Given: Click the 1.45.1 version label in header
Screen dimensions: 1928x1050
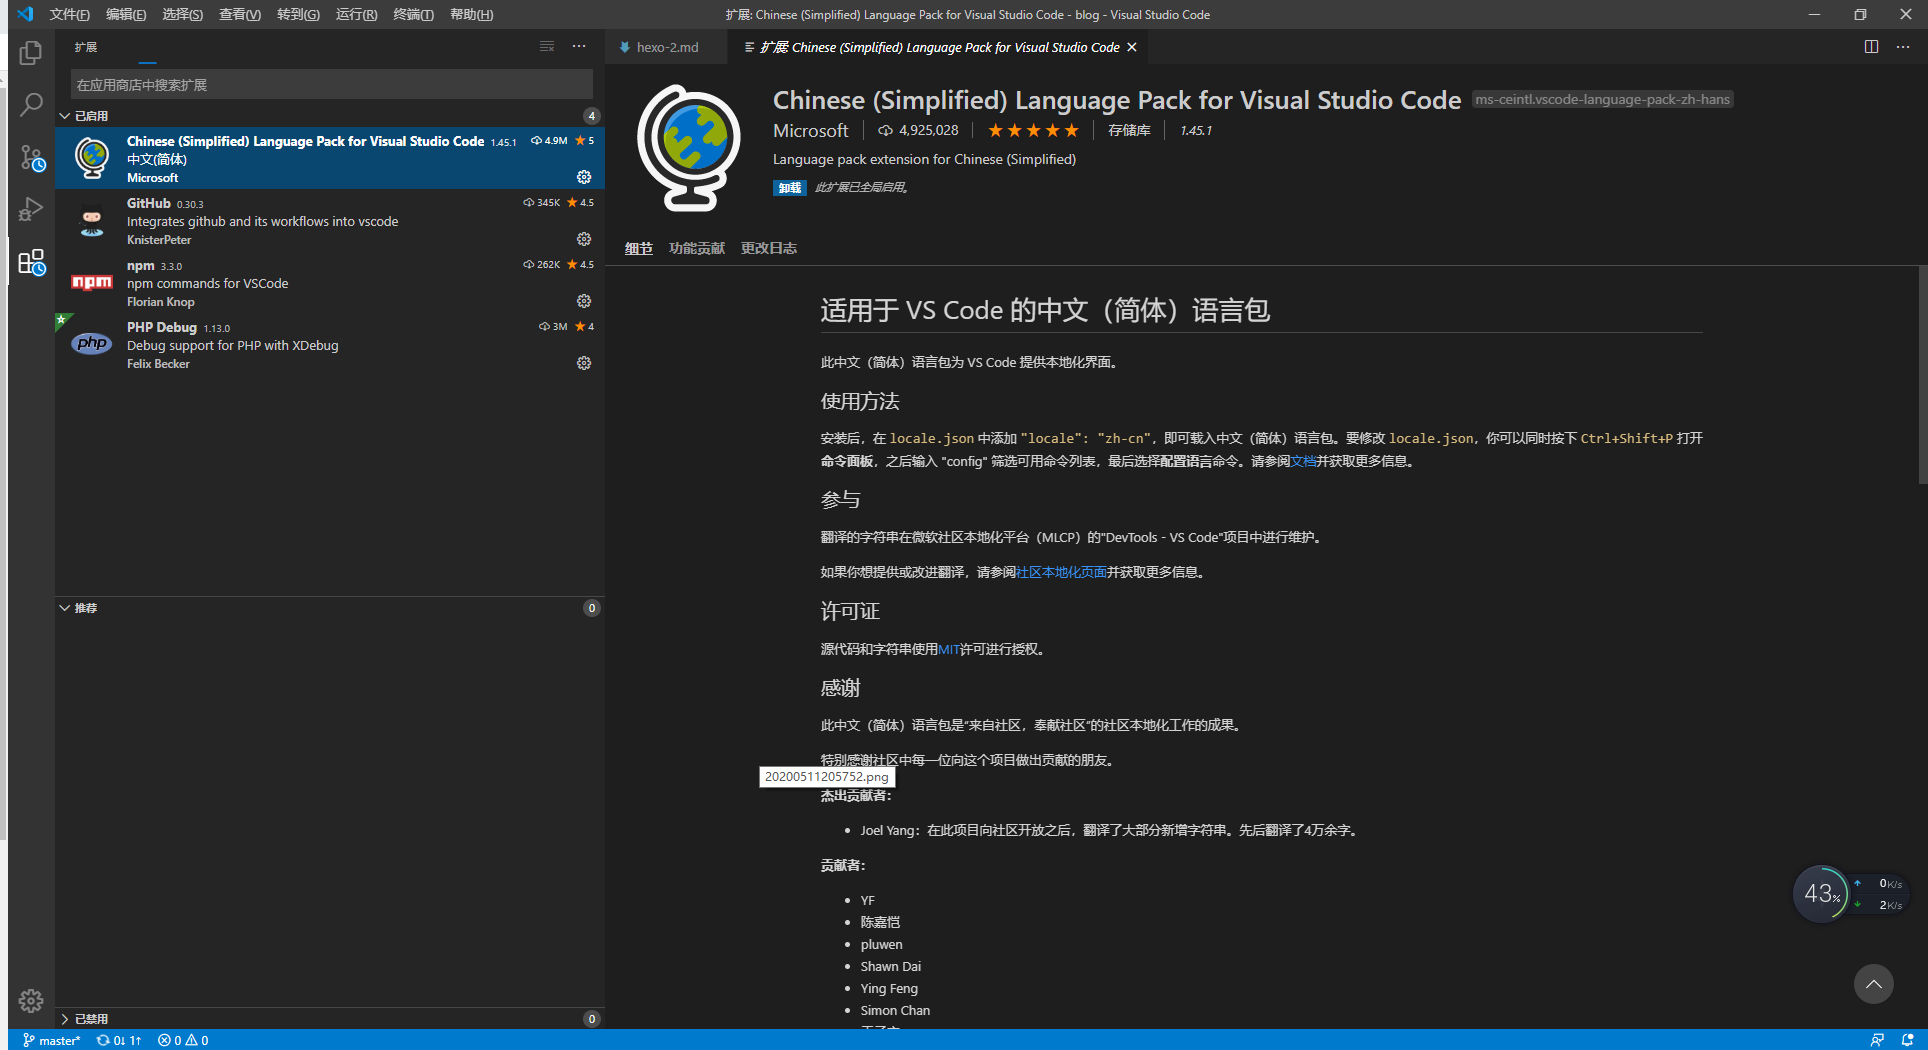Looking at the screenshot, I should coord(1195,130).
